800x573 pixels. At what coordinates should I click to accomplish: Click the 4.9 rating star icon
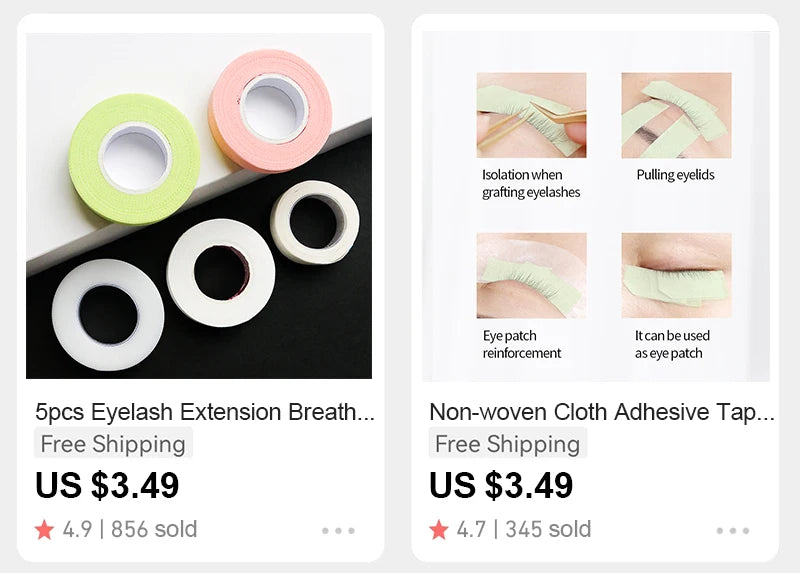tap(44, 530)
